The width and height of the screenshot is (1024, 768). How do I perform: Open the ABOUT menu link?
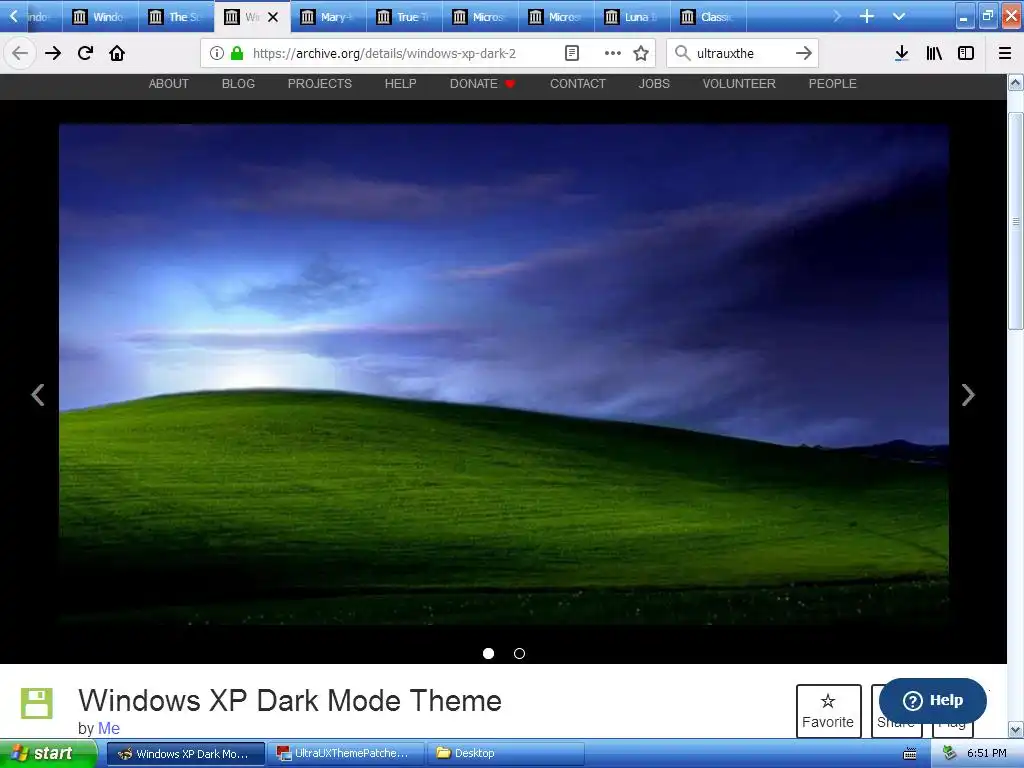coord(168,84)
